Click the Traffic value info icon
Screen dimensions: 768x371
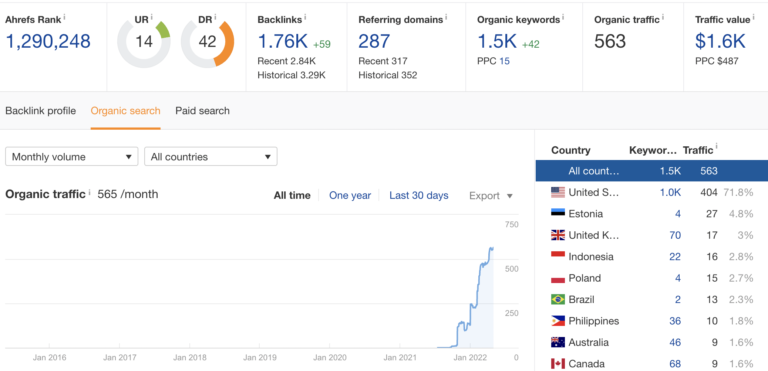753,17
